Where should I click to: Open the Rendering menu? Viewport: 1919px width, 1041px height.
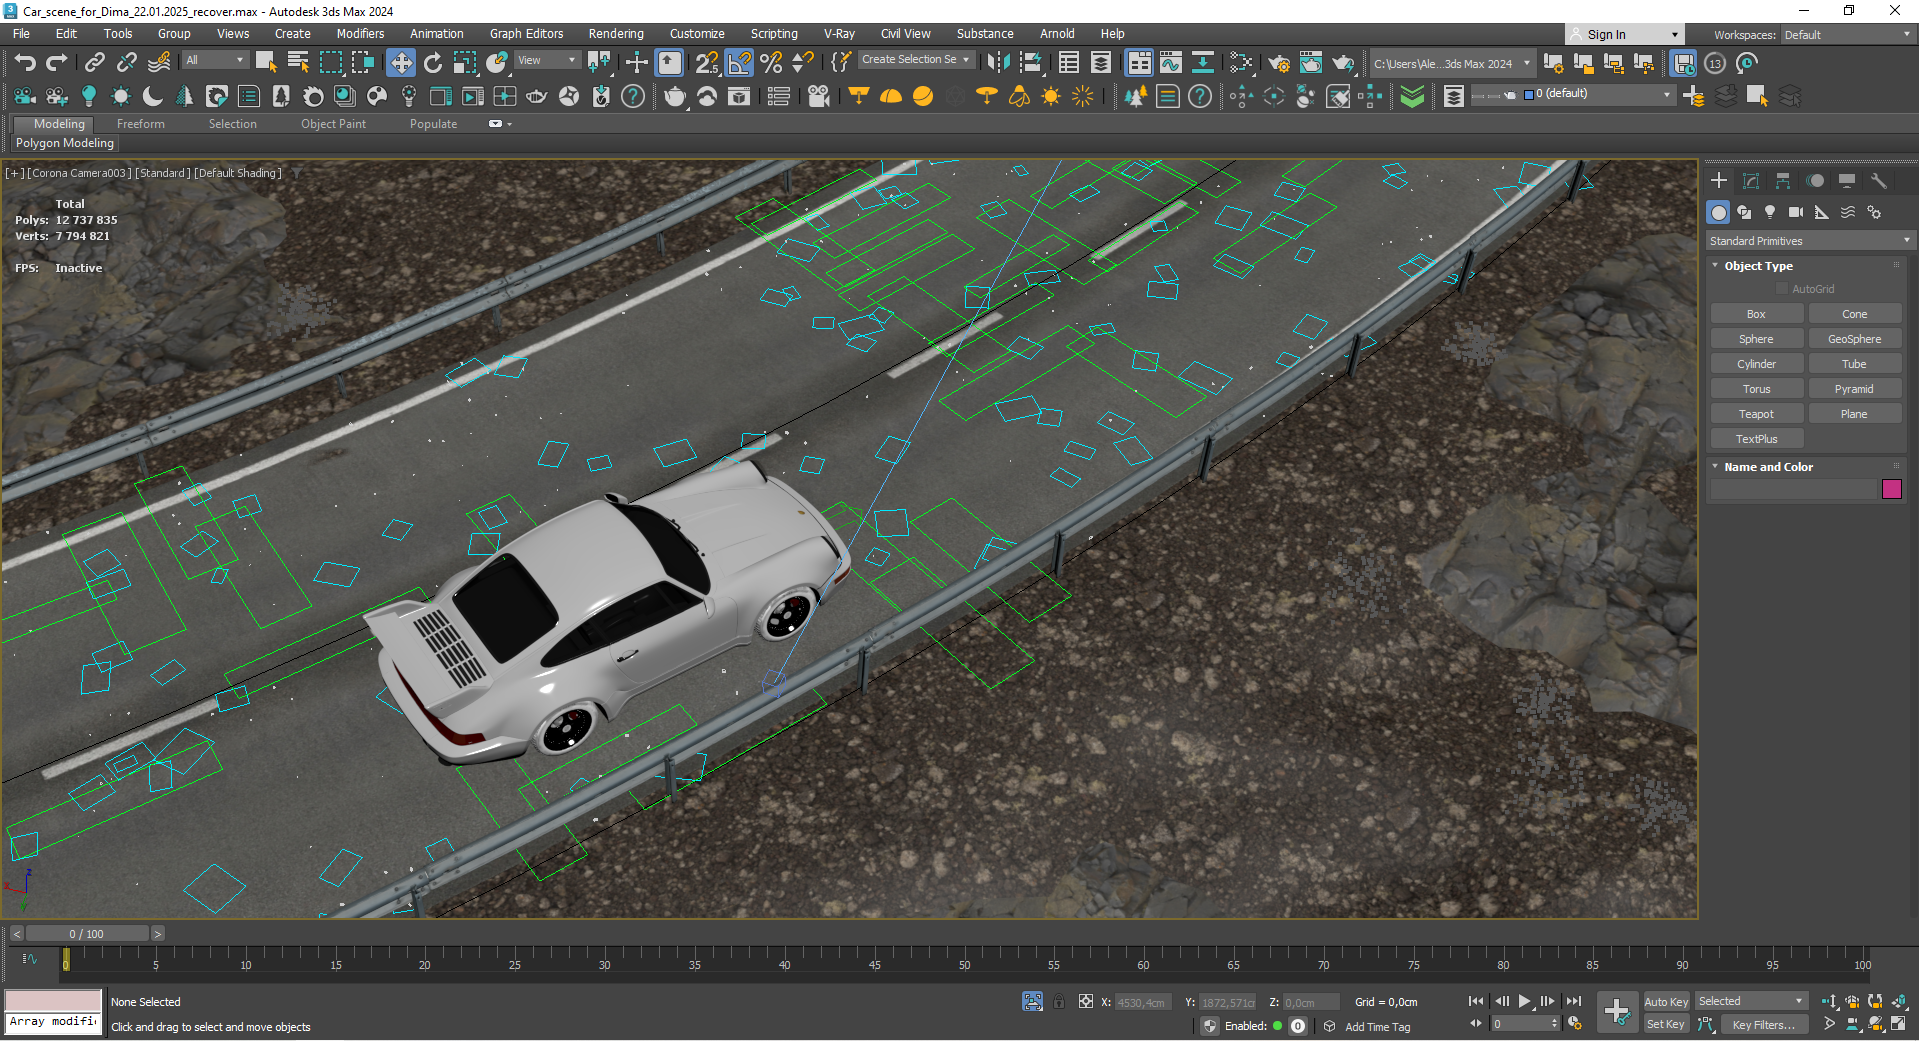615,34
